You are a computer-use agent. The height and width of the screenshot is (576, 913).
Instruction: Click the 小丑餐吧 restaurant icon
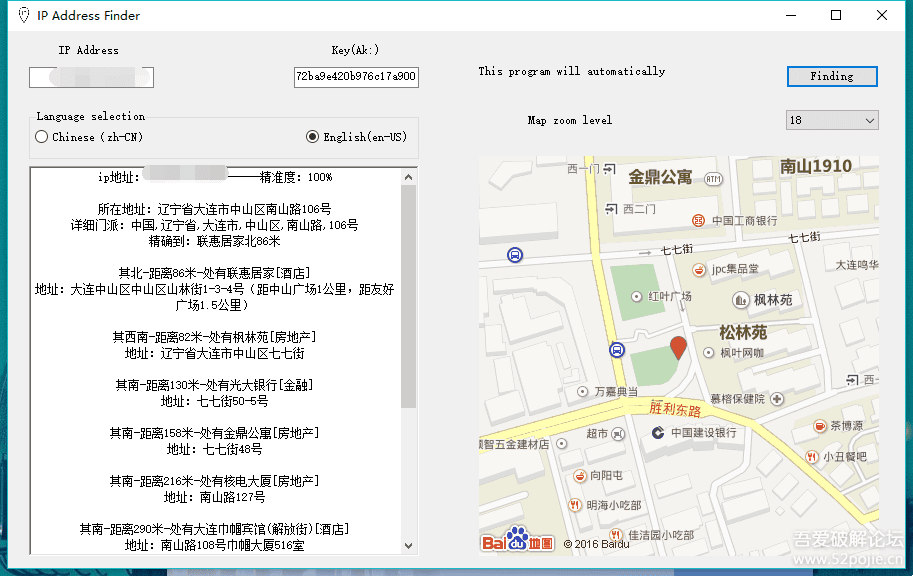(812, 457)
